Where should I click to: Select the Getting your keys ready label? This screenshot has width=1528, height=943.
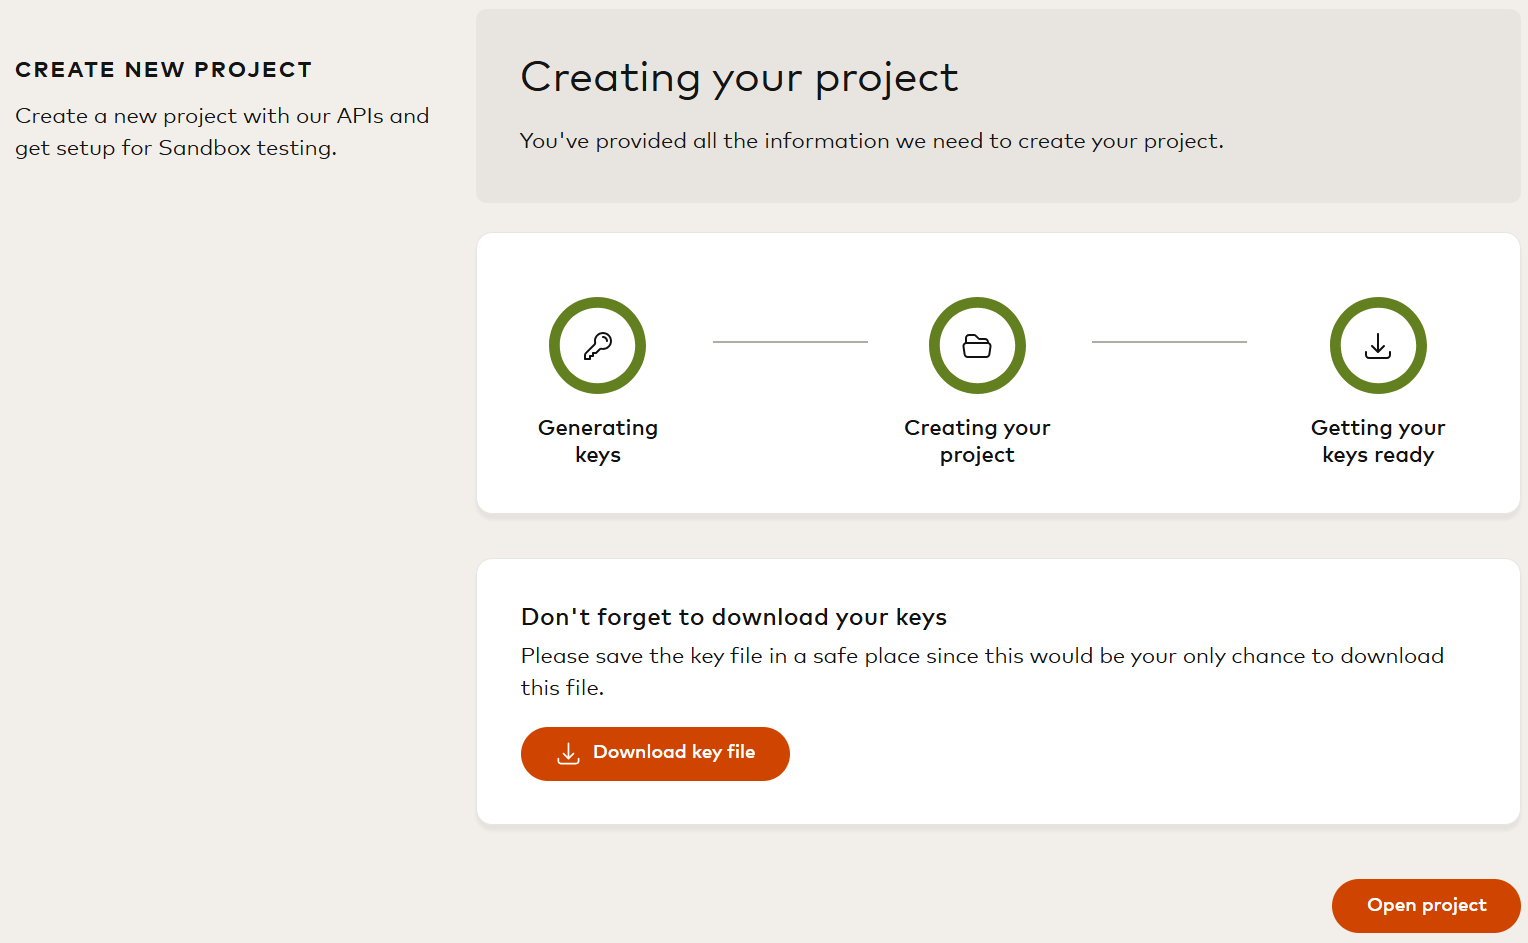1378,441
